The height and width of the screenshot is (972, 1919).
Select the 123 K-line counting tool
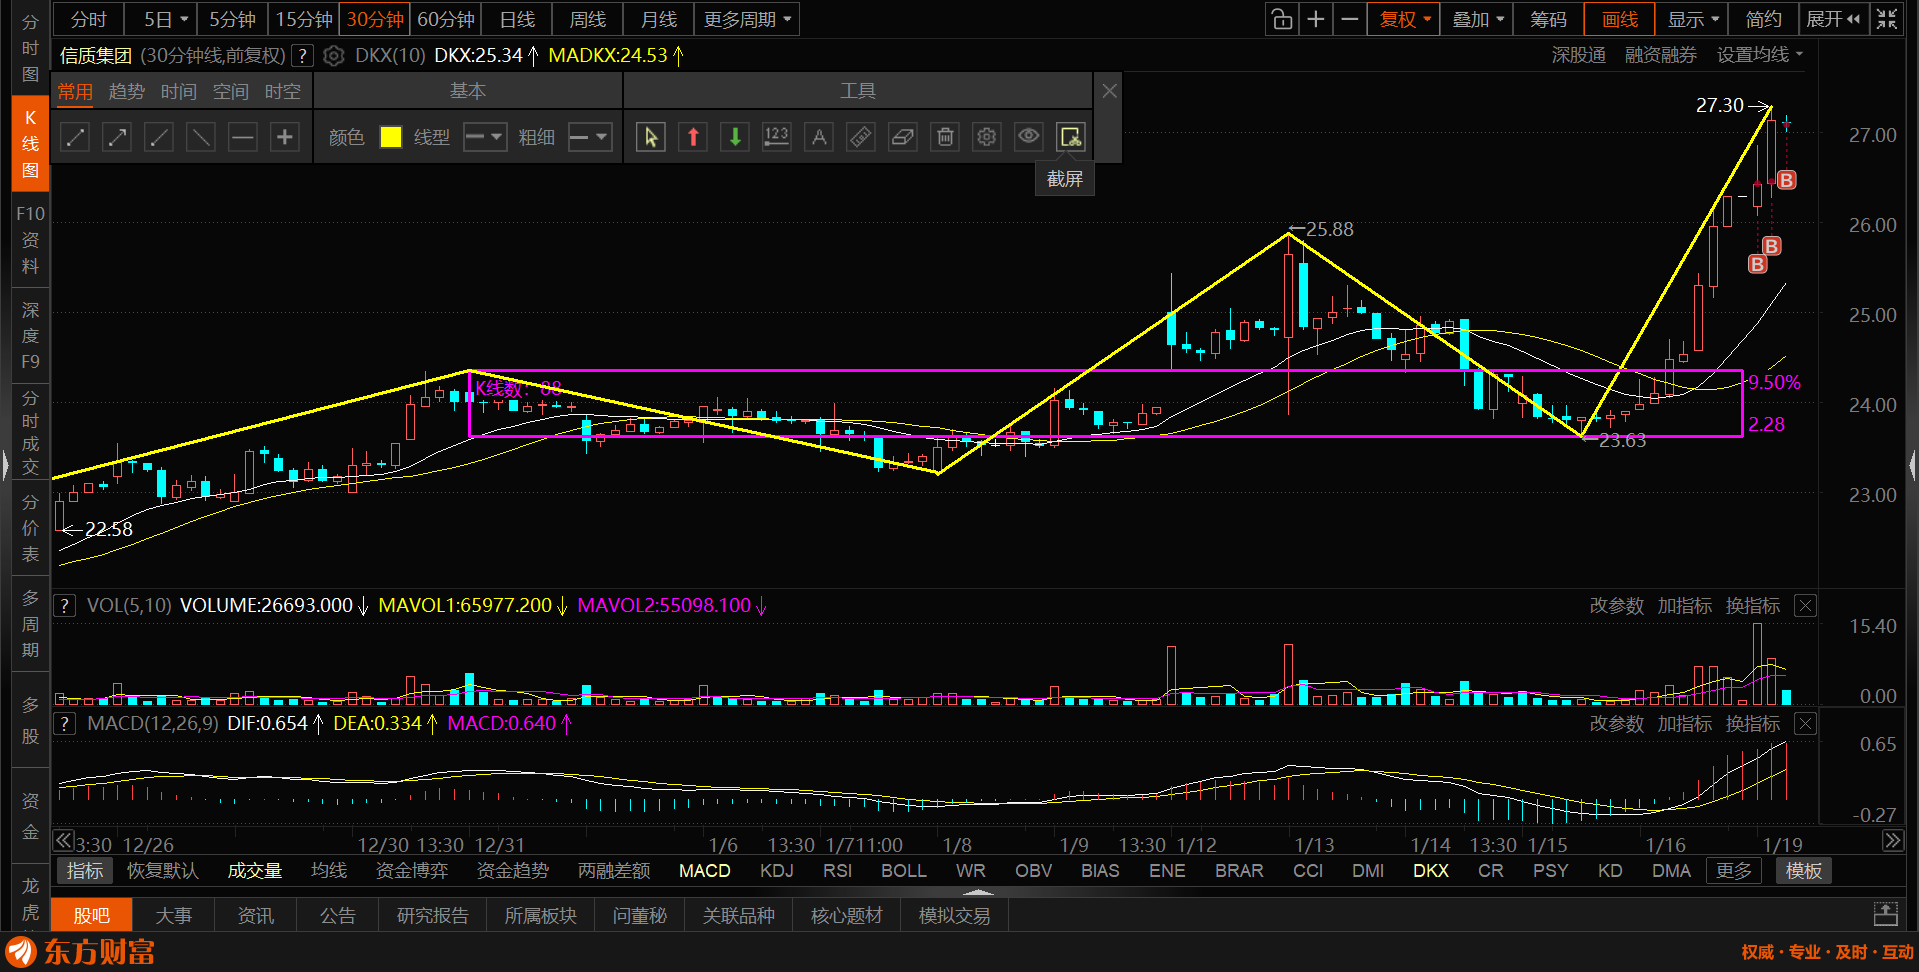pyautogui.click(x=777, y=137)
